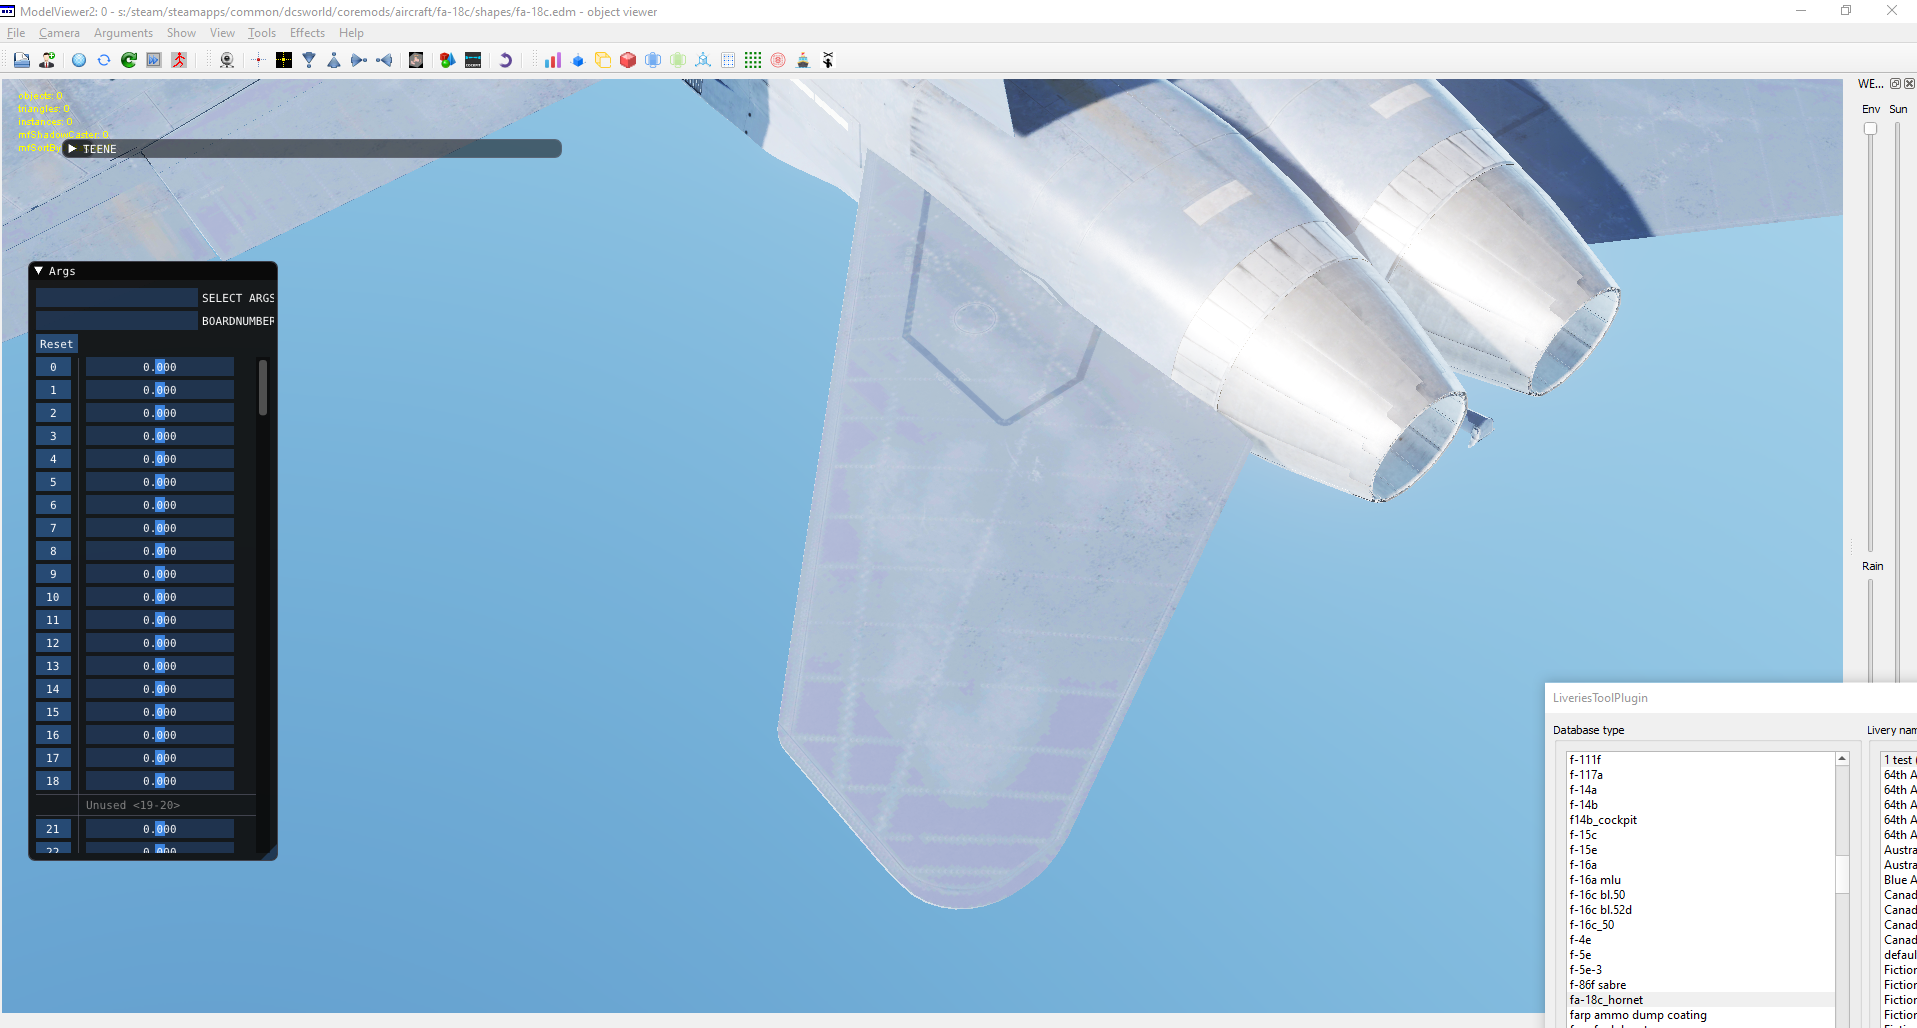Click the argument 15 value slider

point(159,712)
